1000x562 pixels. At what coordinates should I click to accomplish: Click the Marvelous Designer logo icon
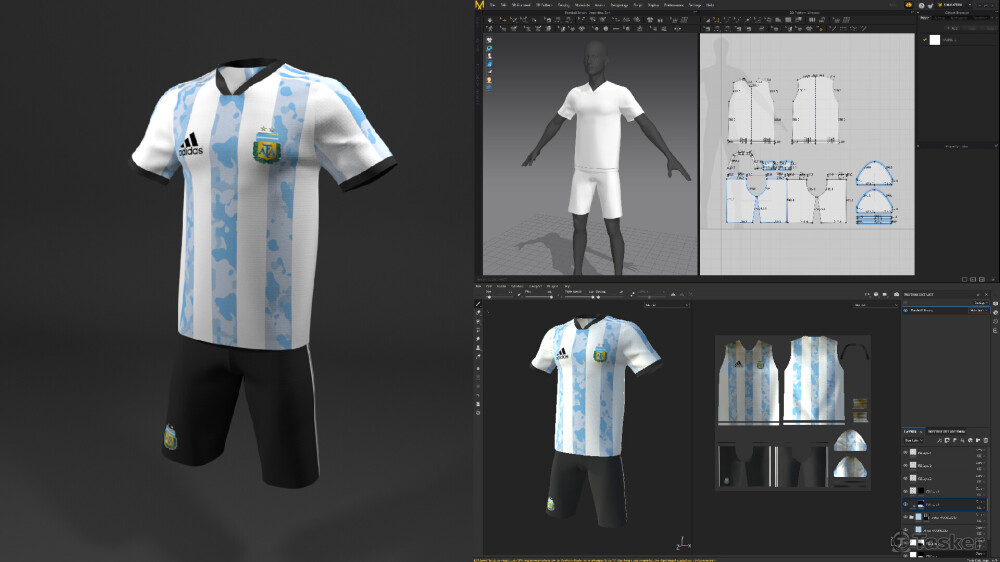click(480, 6)
